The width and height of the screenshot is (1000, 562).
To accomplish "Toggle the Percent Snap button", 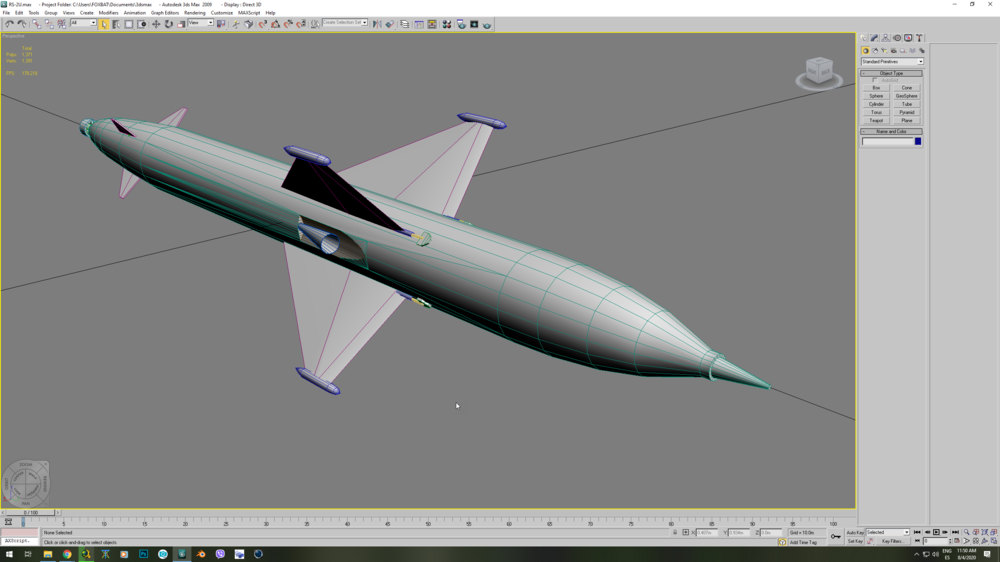I will click(288, 24).
